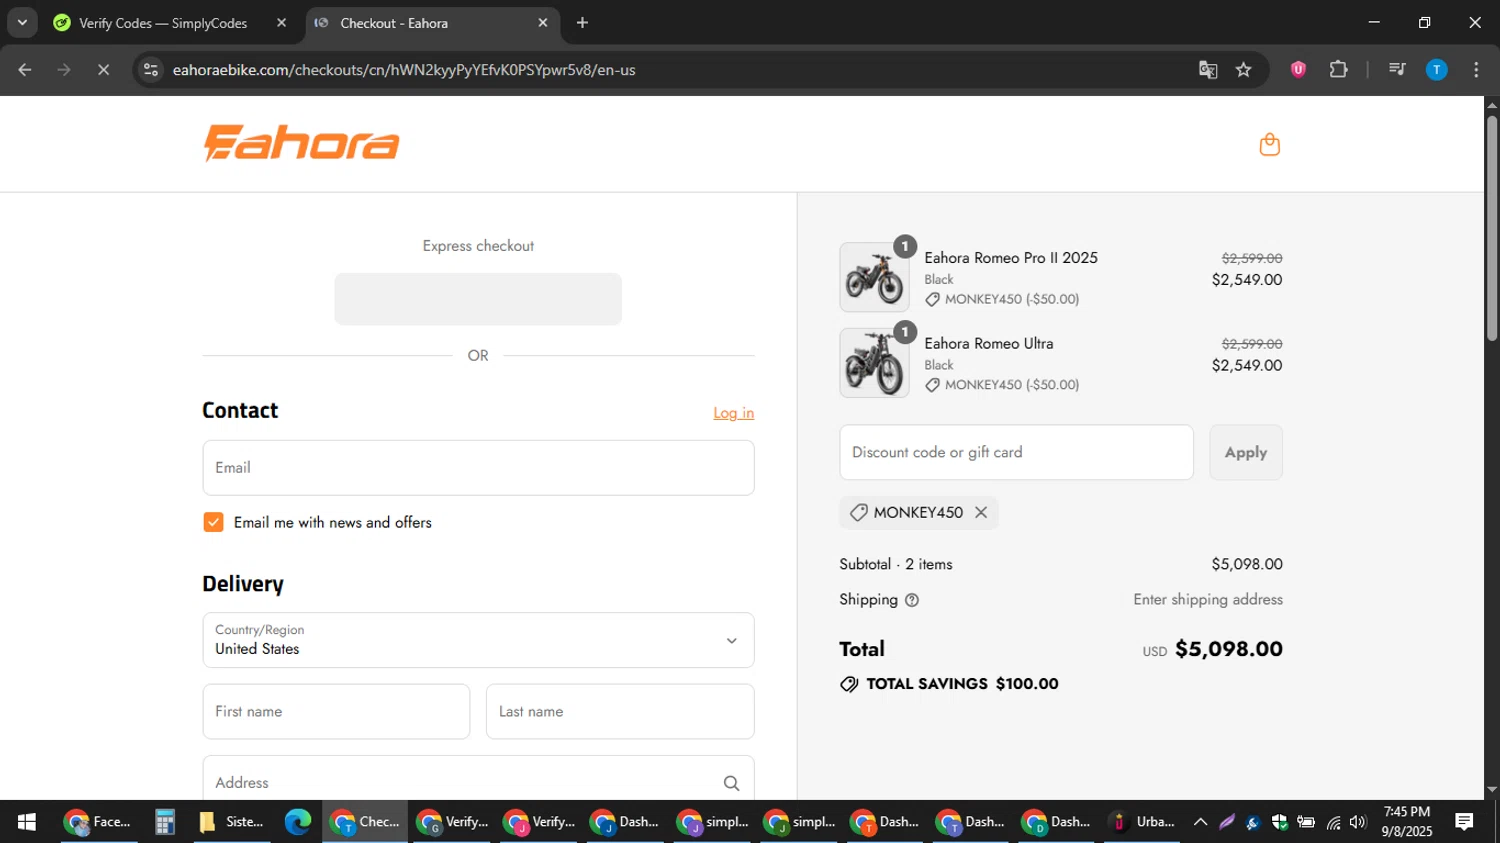This screenshot has width=1500, height=843.
Task: Open the Windows Start menu
Action: click(27, 822)
